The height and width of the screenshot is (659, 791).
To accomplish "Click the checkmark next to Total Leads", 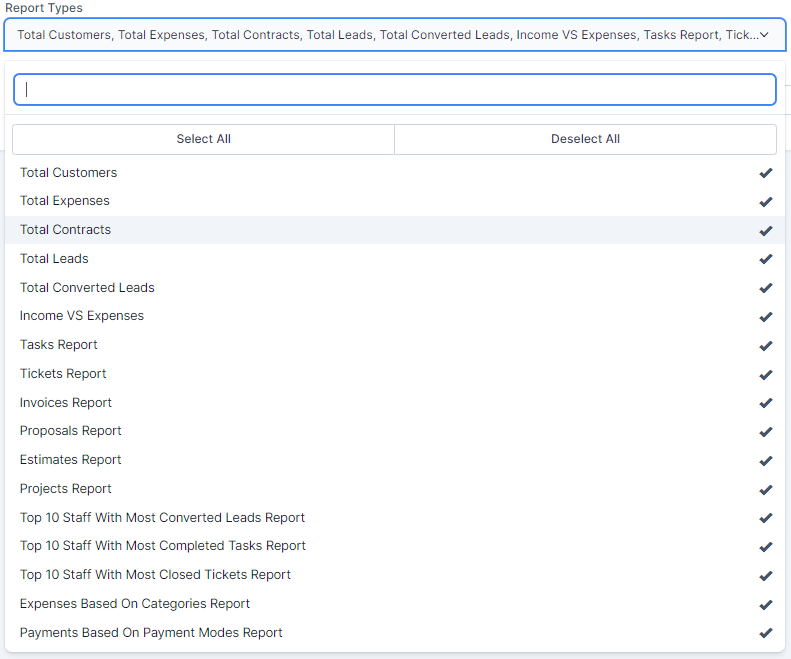I will click(765, 259).
